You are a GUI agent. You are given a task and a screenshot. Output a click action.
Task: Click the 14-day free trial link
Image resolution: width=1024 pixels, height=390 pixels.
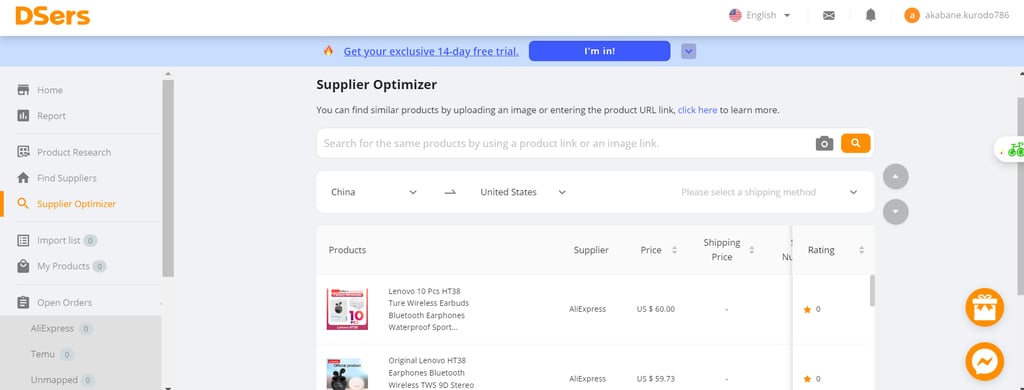[x=431, y=51]
